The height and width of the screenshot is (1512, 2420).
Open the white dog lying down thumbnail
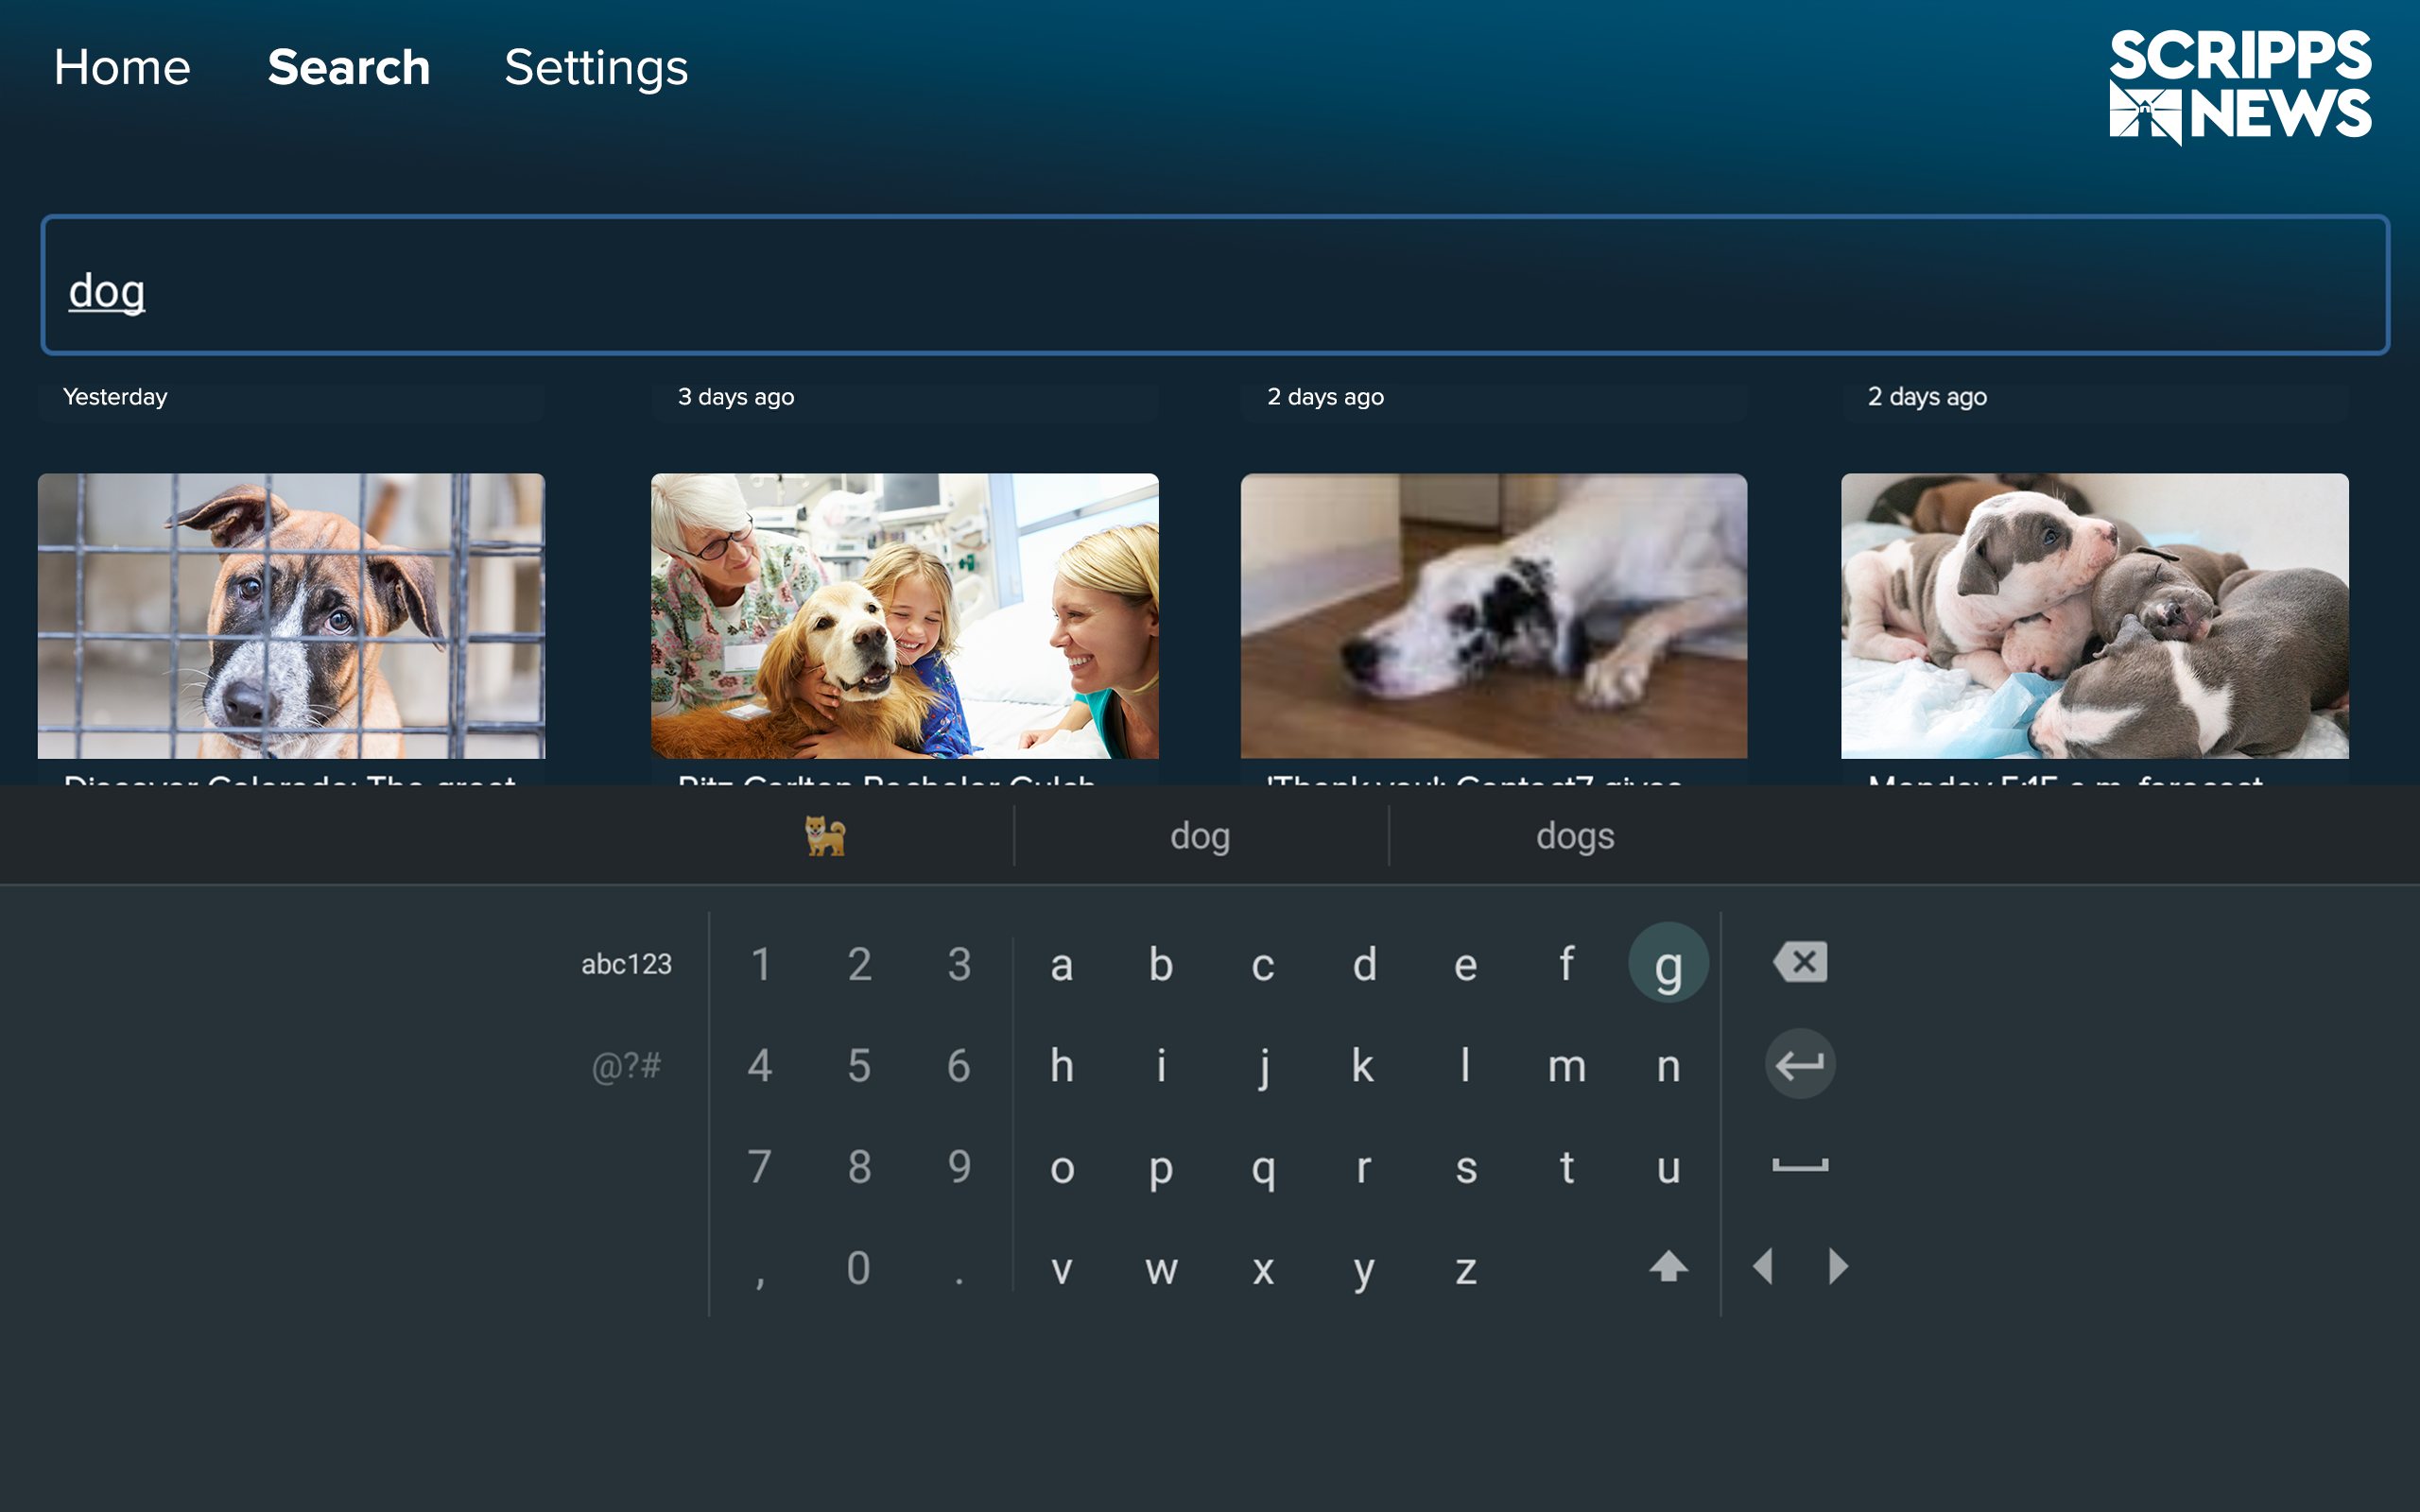[1494, 616]
